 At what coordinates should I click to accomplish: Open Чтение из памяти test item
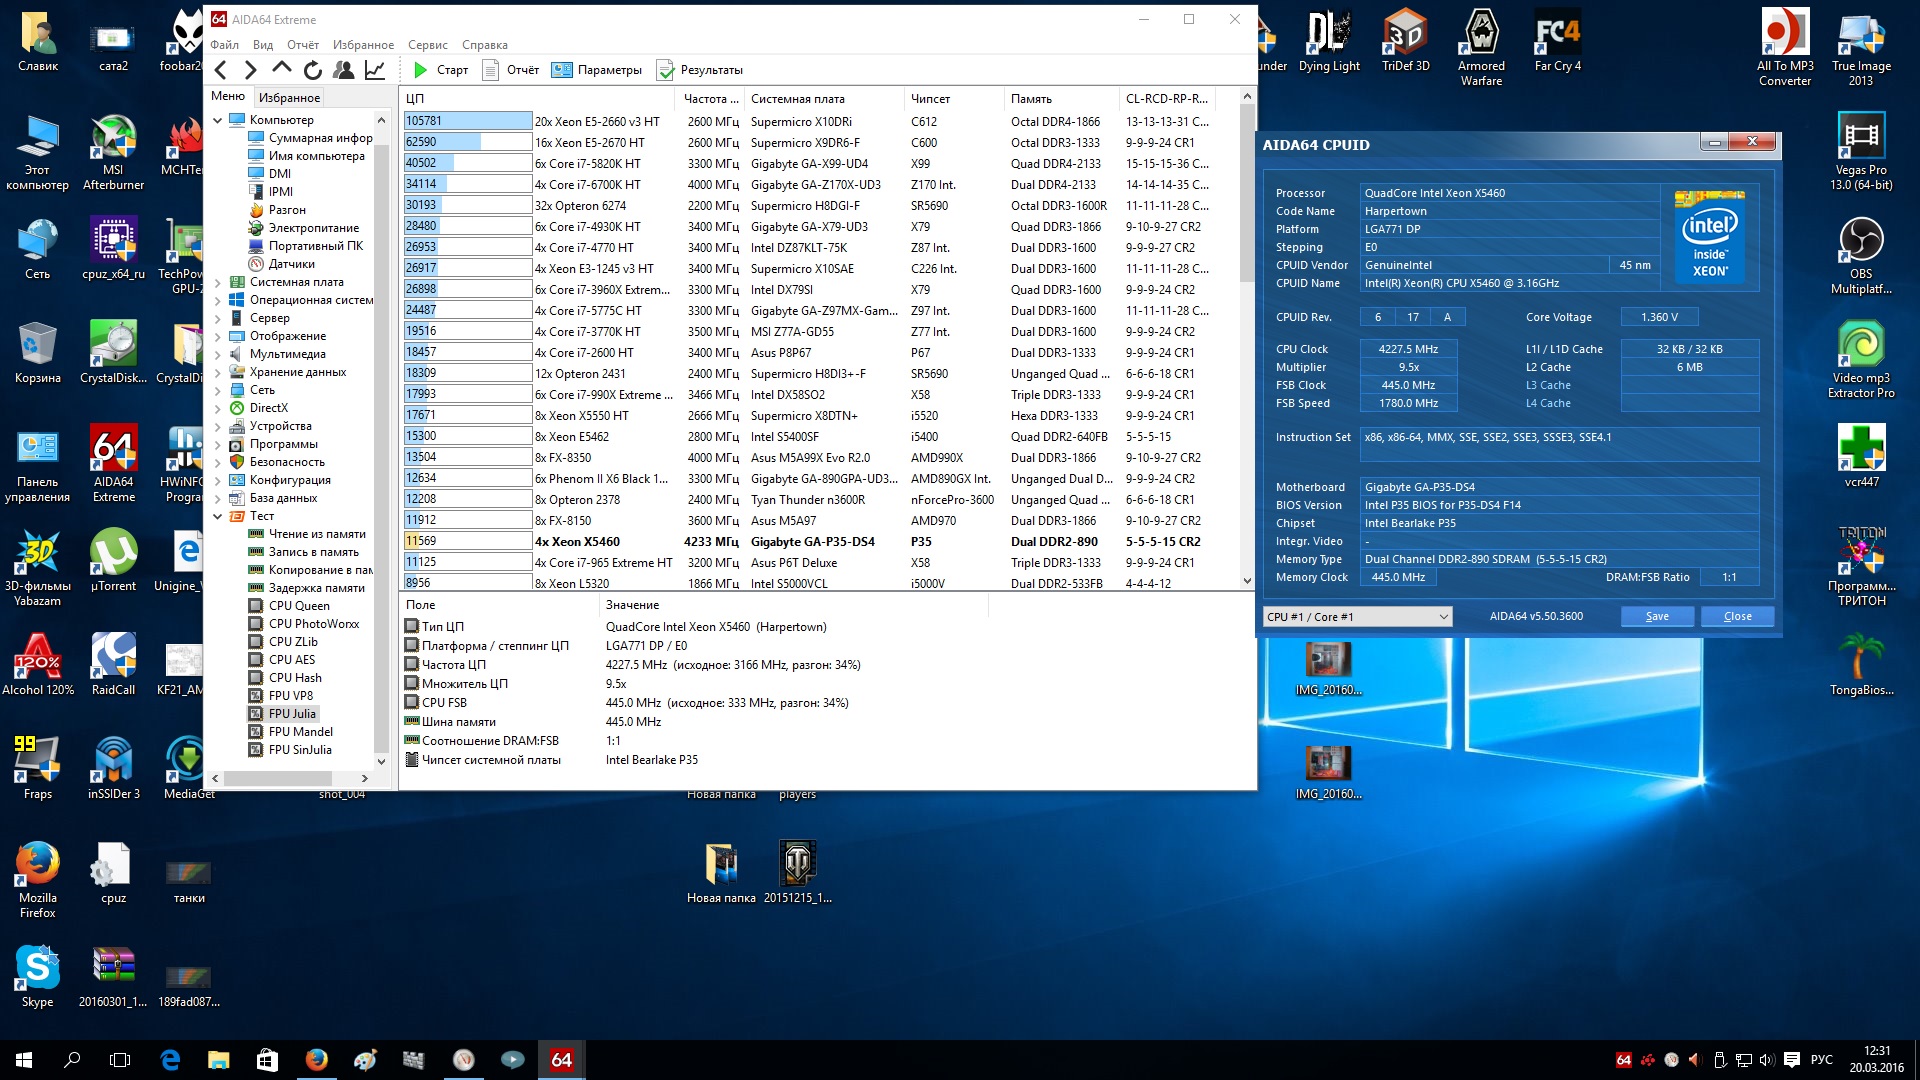316,534
